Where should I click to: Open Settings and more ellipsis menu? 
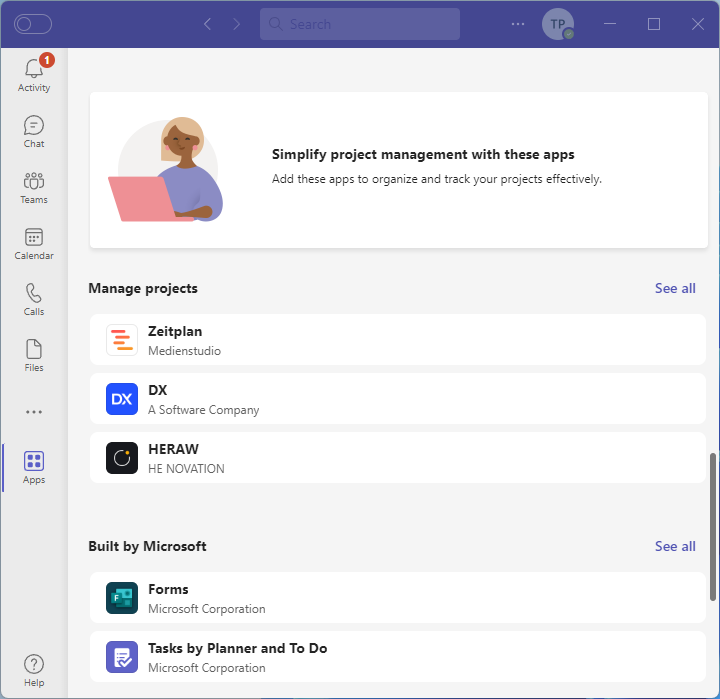(x=518, y=24)
